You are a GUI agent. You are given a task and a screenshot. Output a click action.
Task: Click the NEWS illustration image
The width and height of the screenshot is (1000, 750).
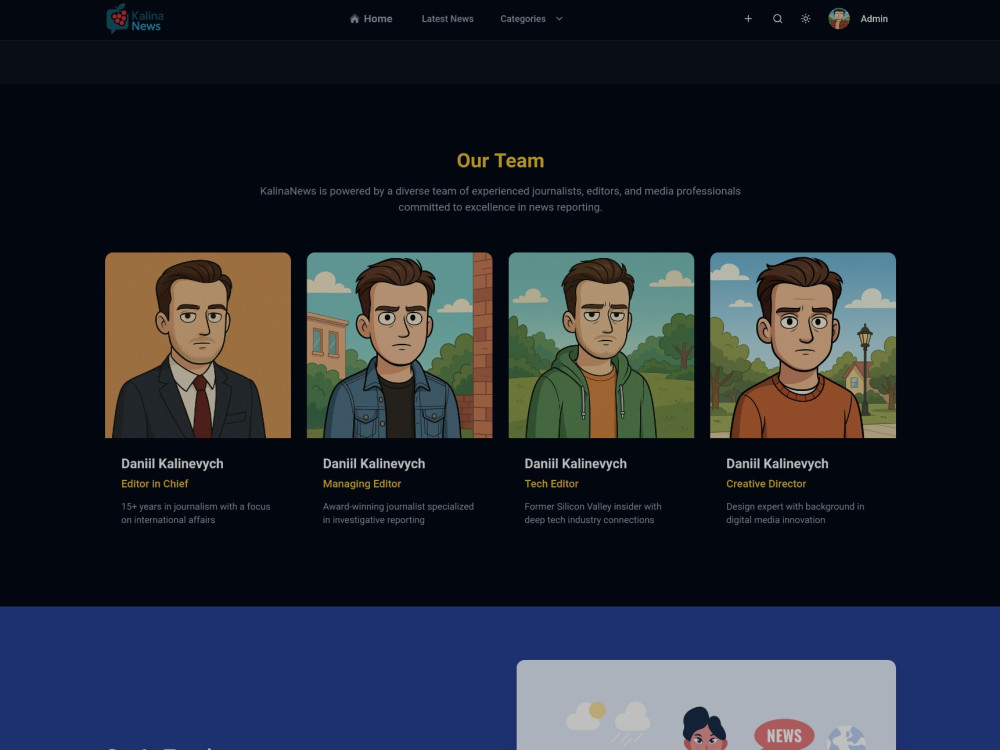click(706, 705)
